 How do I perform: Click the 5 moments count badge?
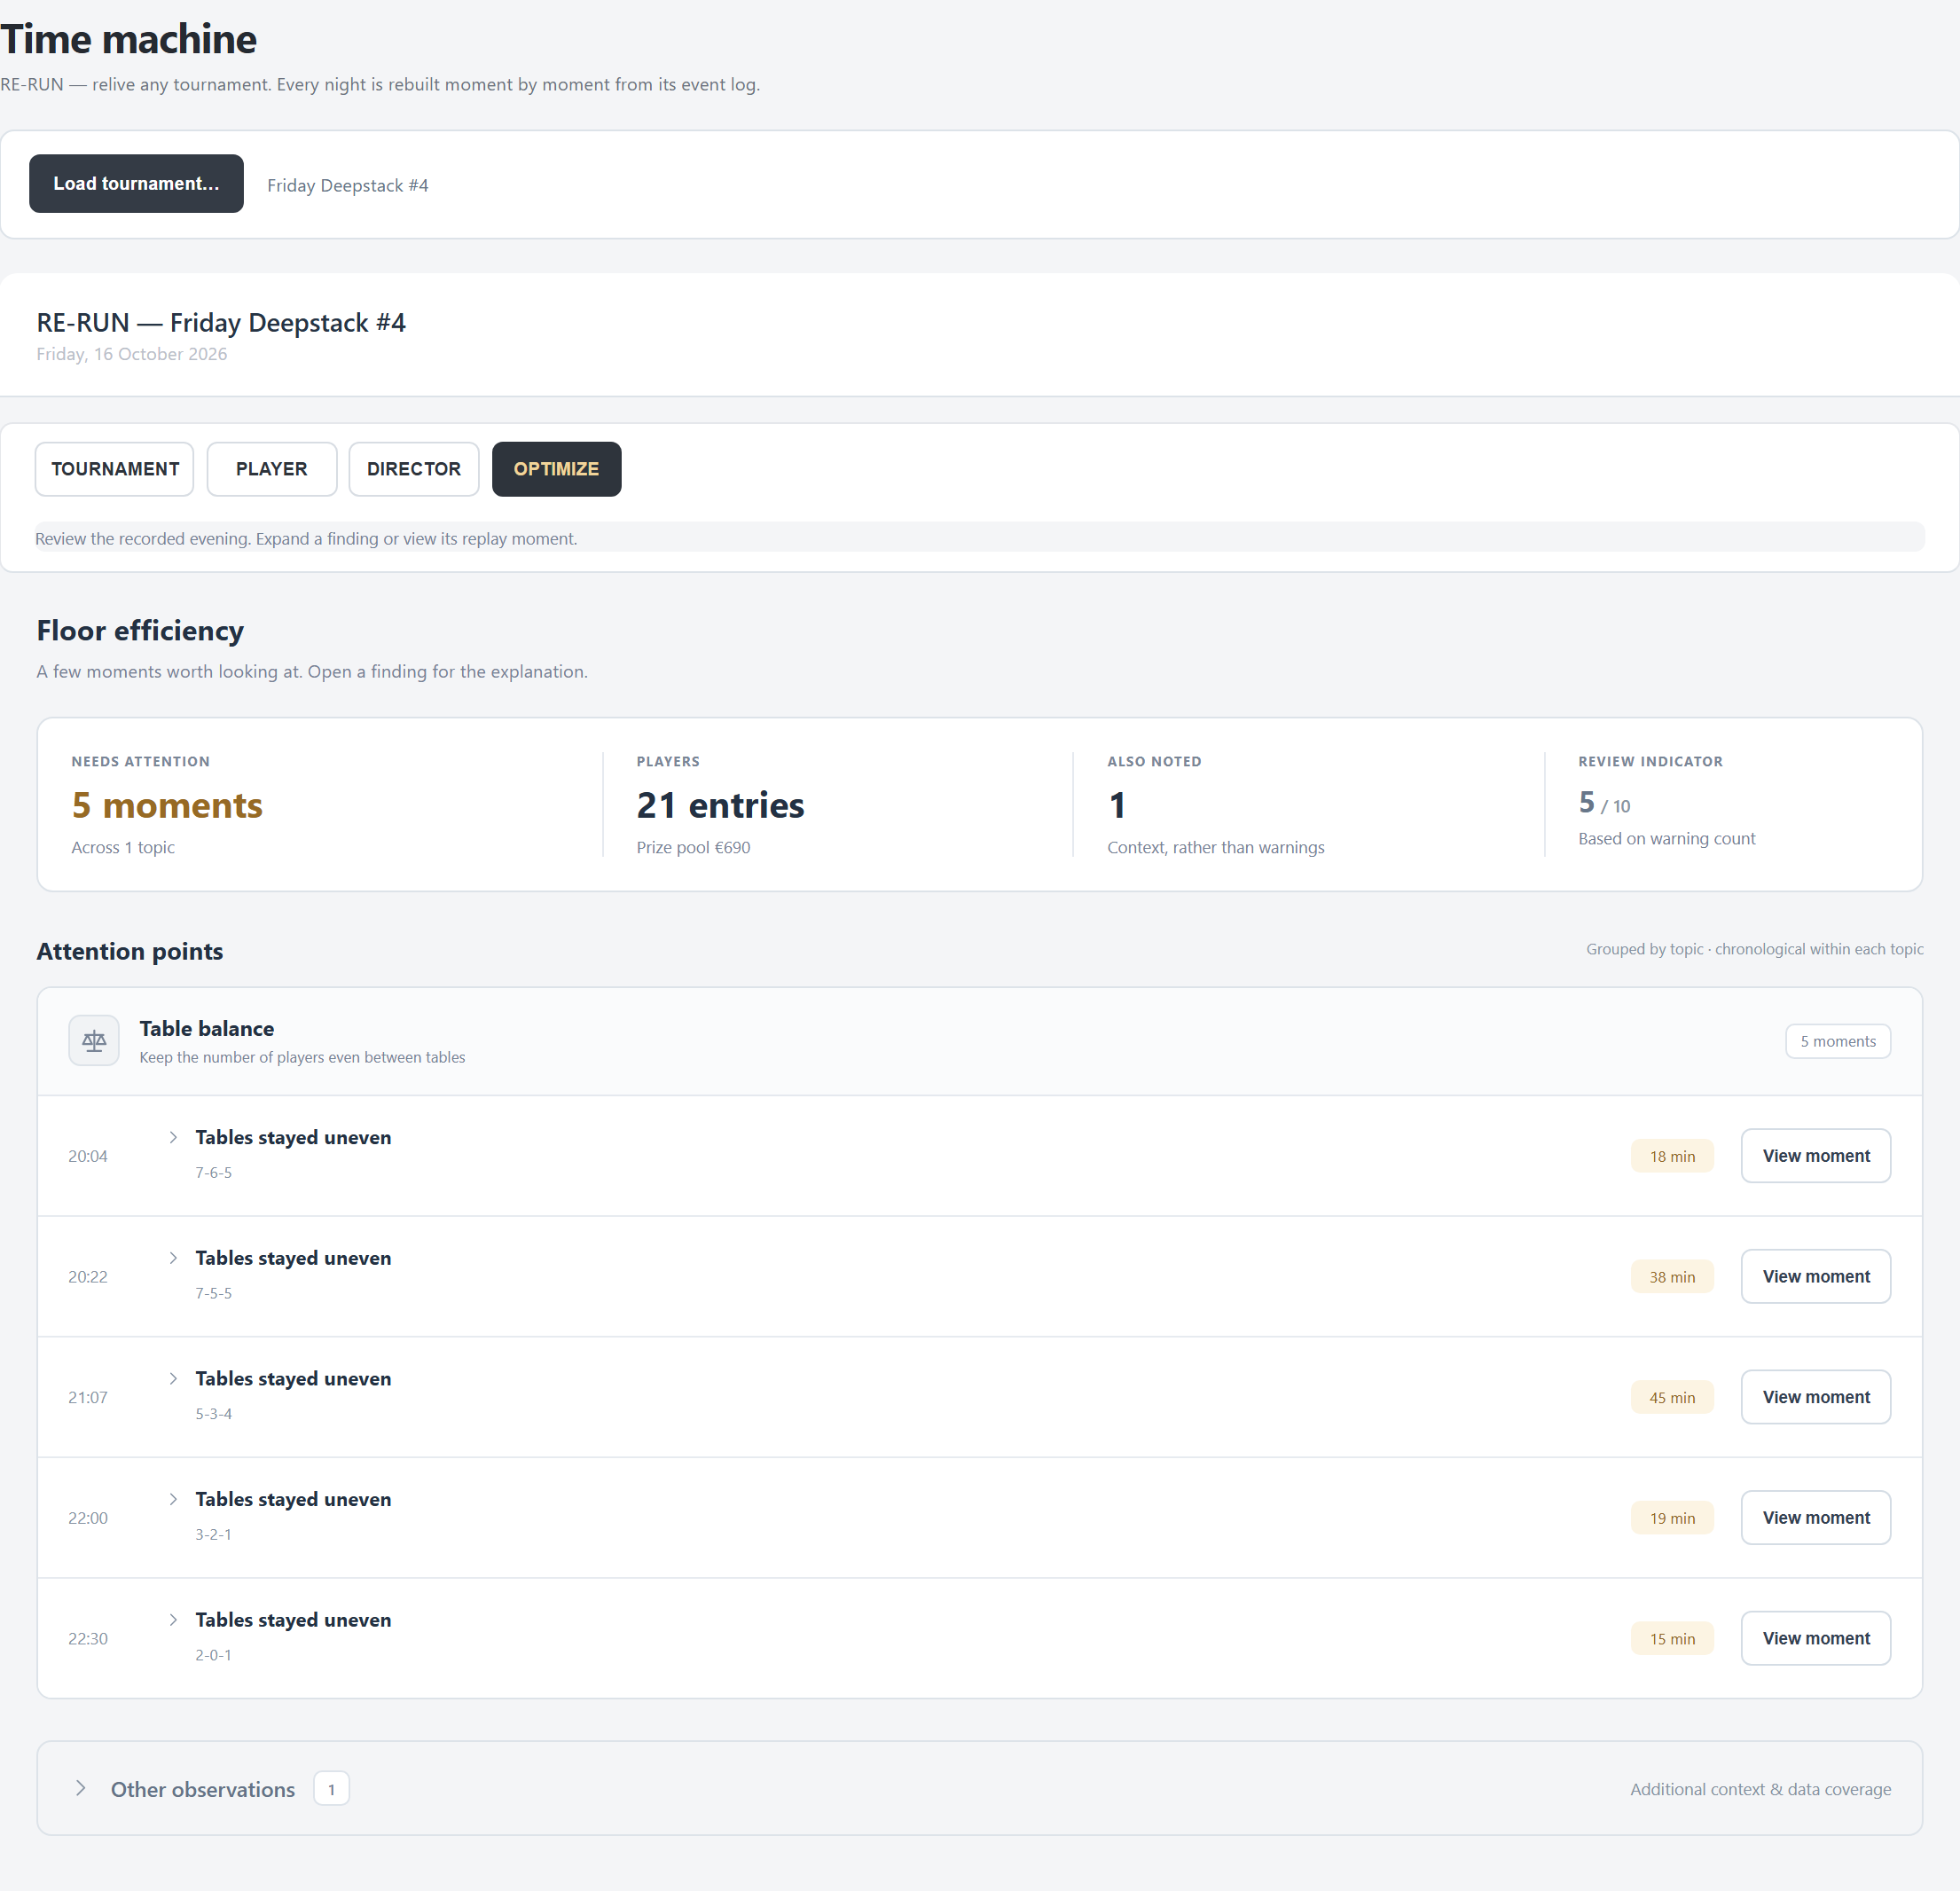pos(1837,1041)
